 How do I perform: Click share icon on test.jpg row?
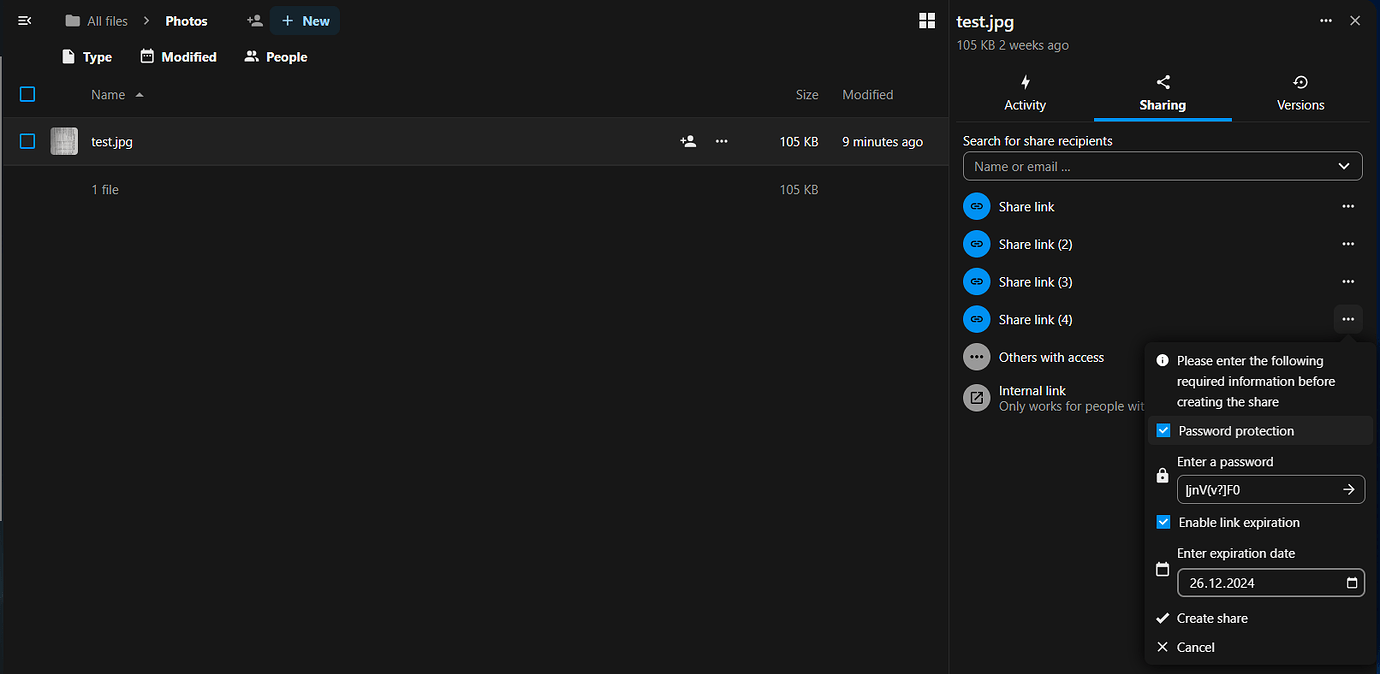[688, 141]
